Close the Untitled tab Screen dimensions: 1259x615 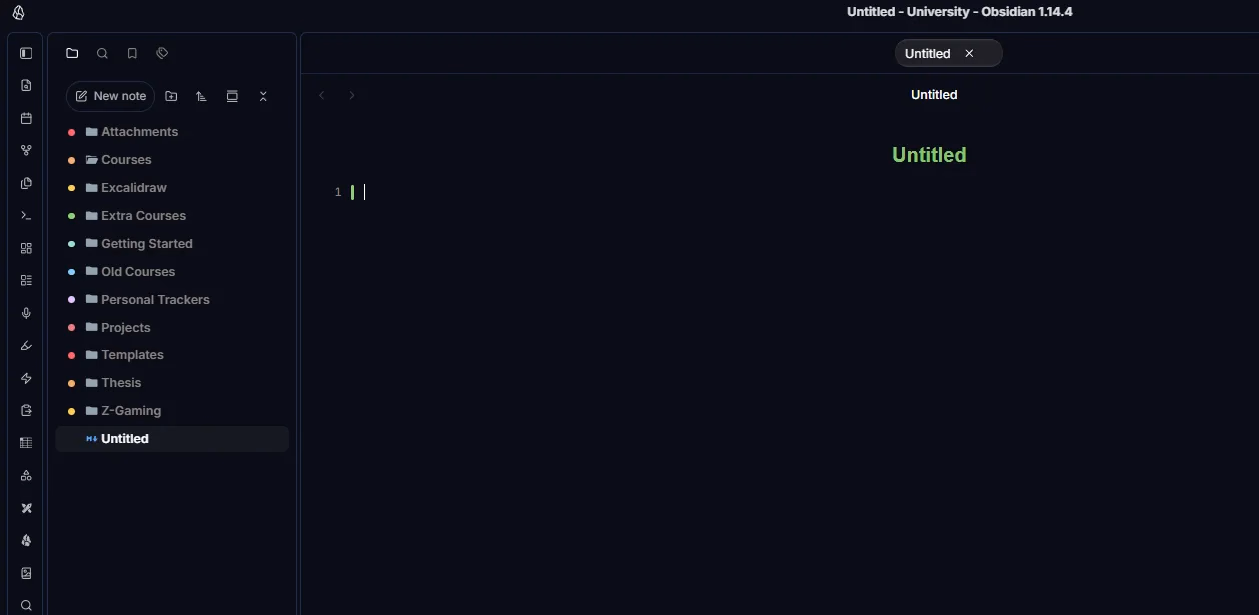coord(969,54)
